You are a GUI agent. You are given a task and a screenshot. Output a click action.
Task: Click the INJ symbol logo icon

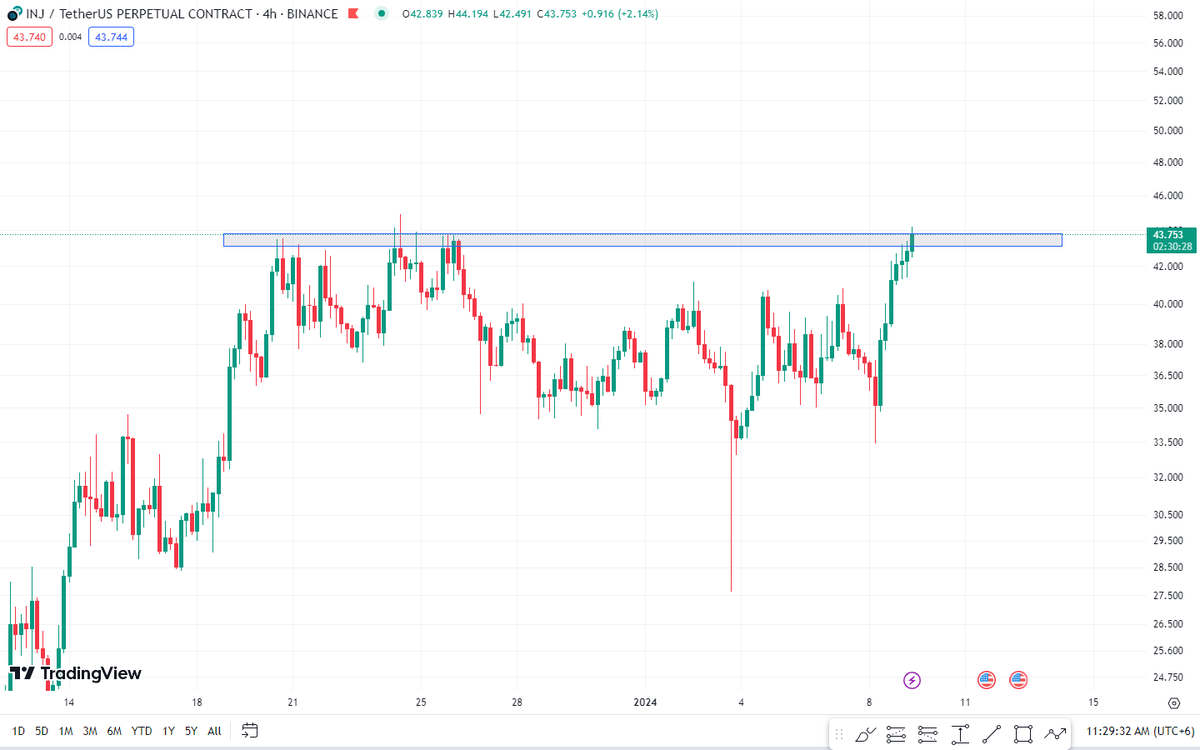coord(13,14)
